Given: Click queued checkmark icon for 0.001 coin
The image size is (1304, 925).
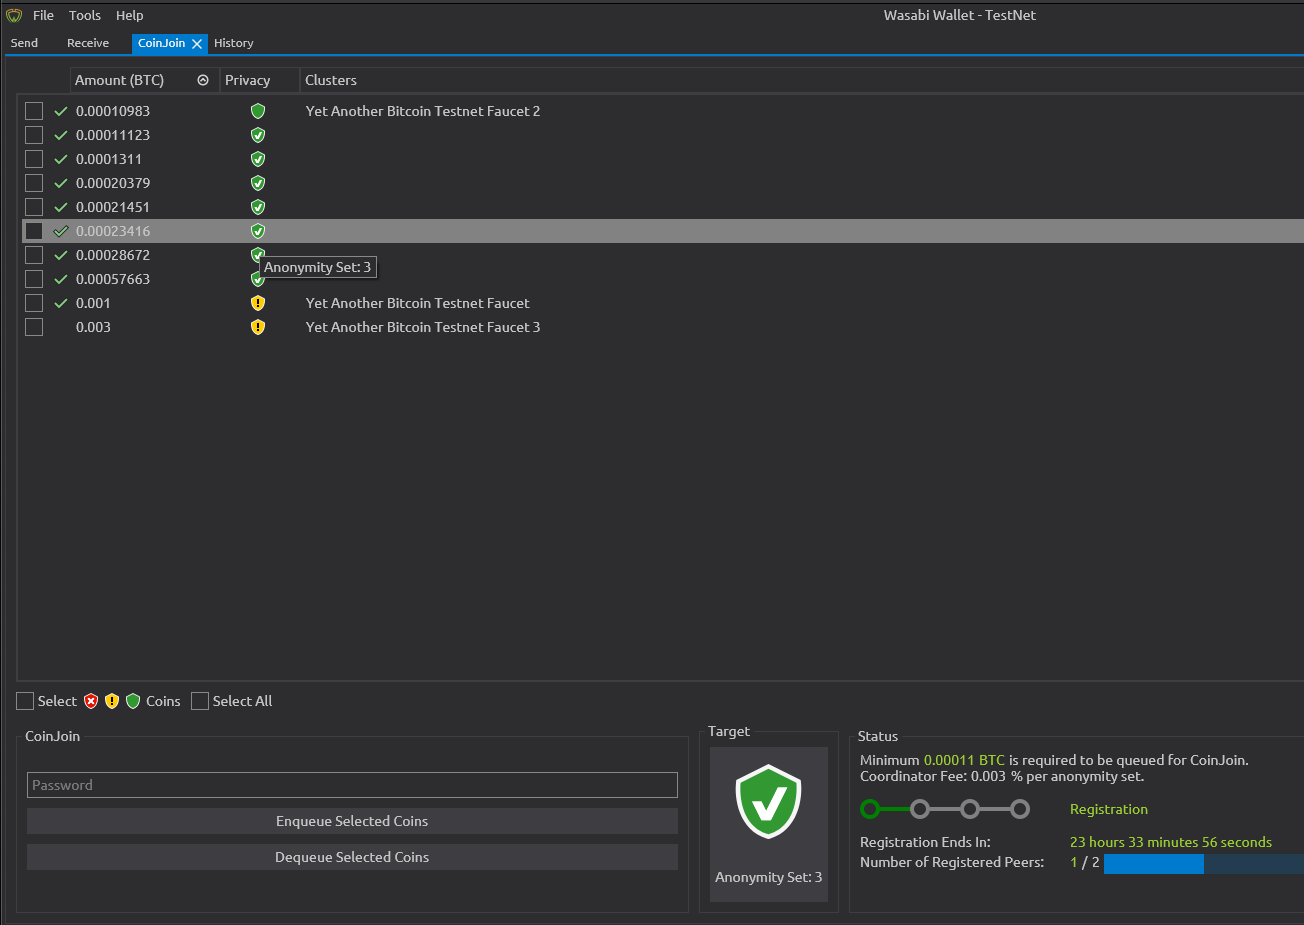Looking at the screenshot, I should (61, 303).
